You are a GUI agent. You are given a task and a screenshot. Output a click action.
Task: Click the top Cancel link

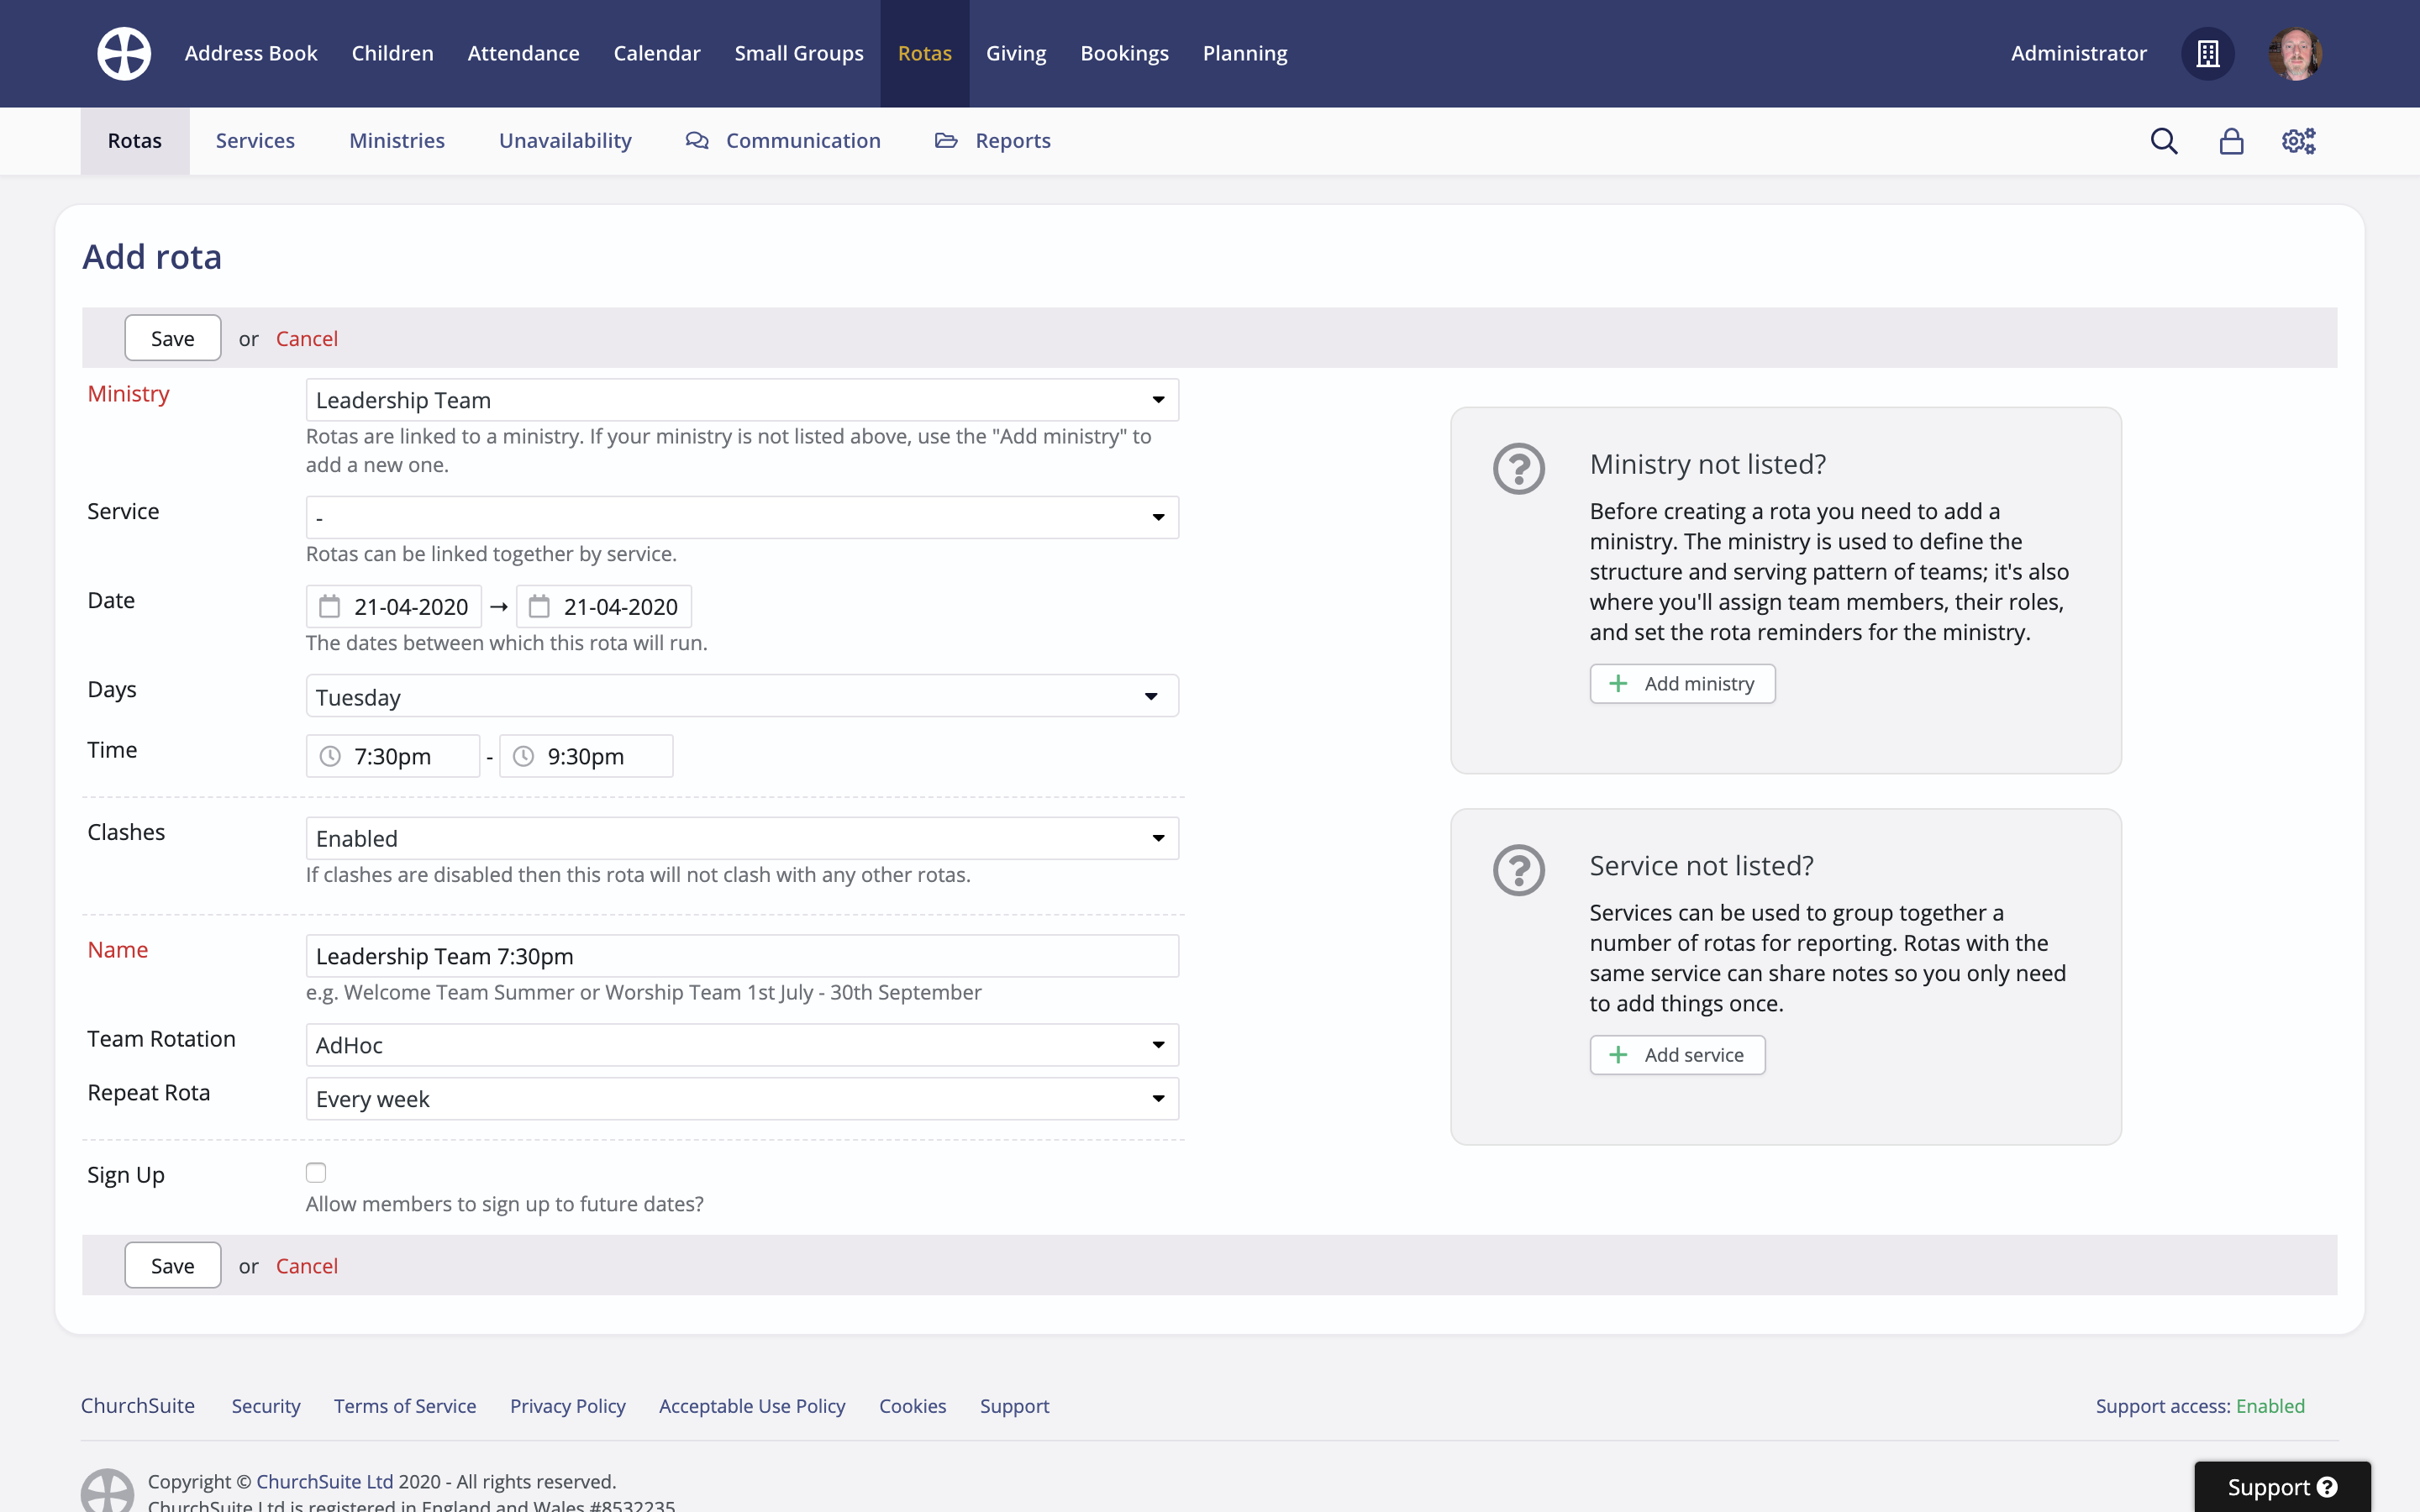(x=306, y=339)
